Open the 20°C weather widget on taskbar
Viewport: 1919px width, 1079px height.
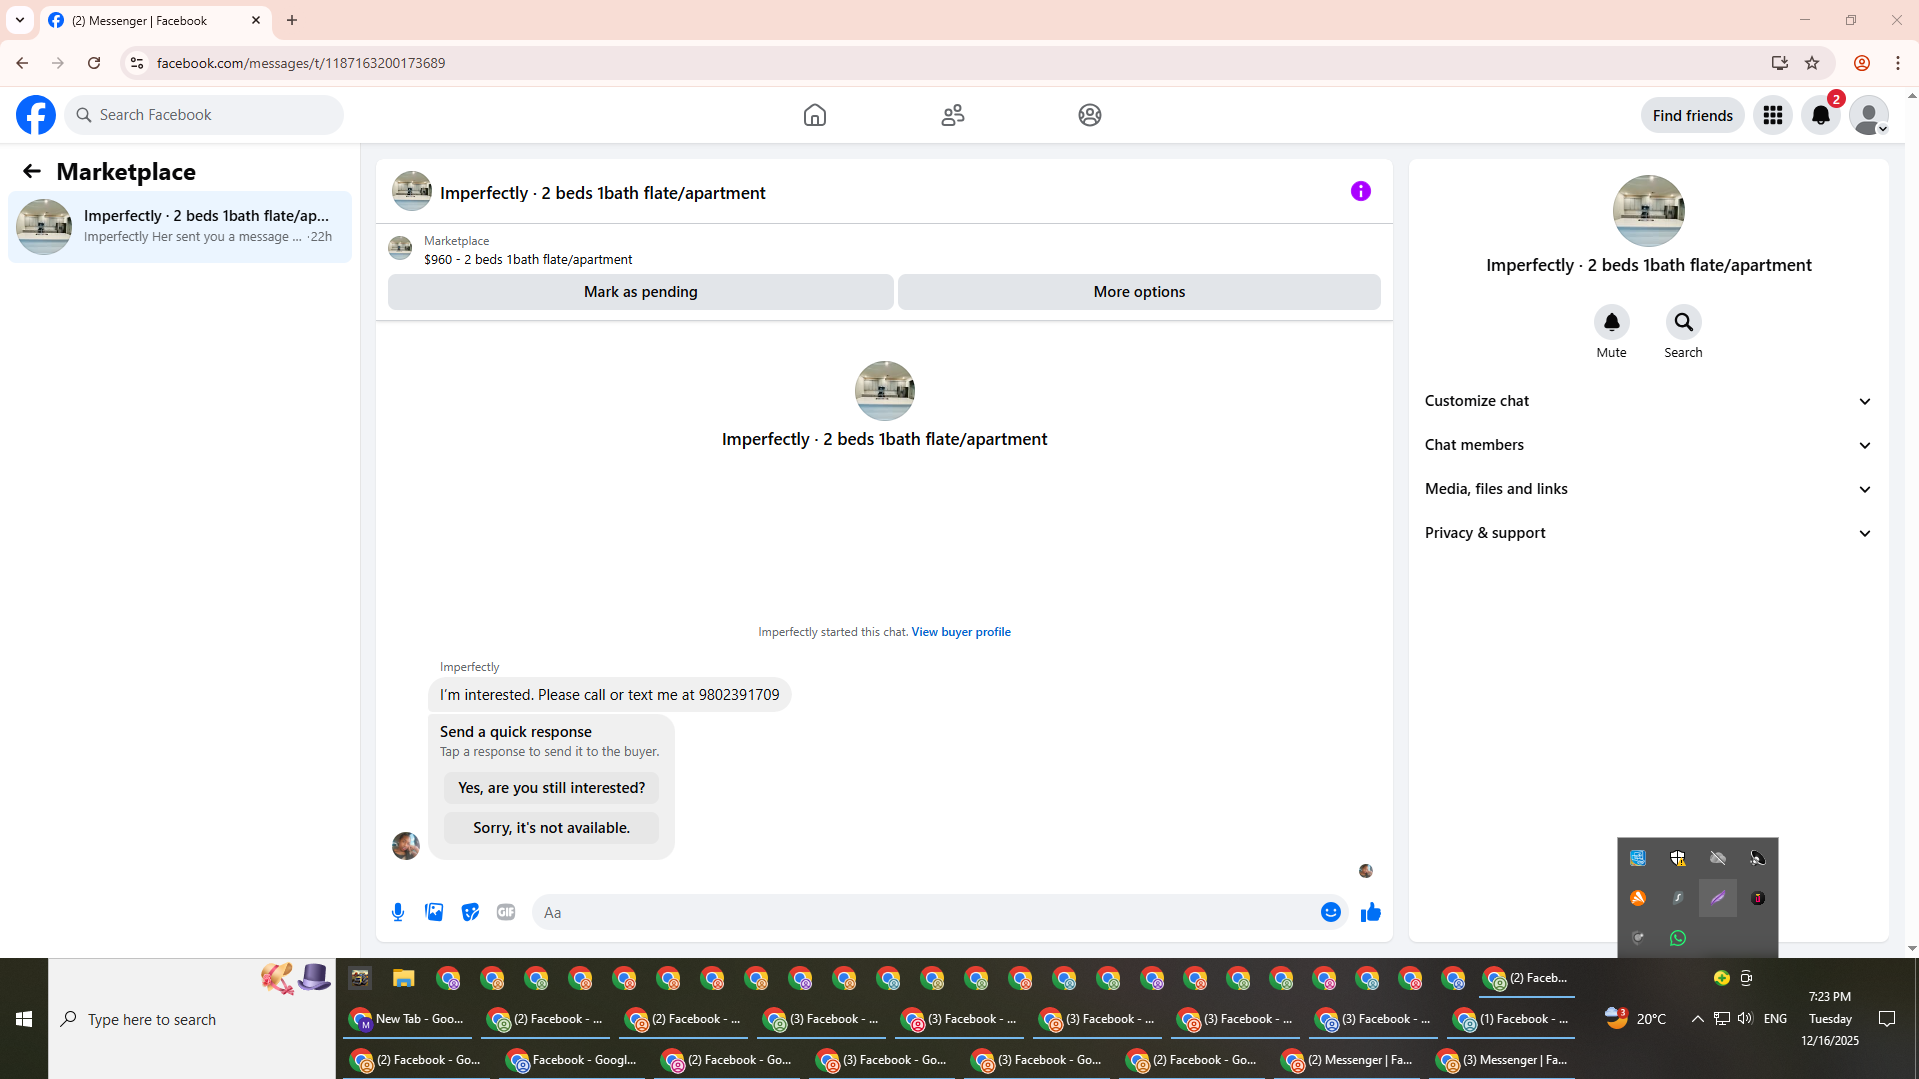(x=1635, y=1019)
